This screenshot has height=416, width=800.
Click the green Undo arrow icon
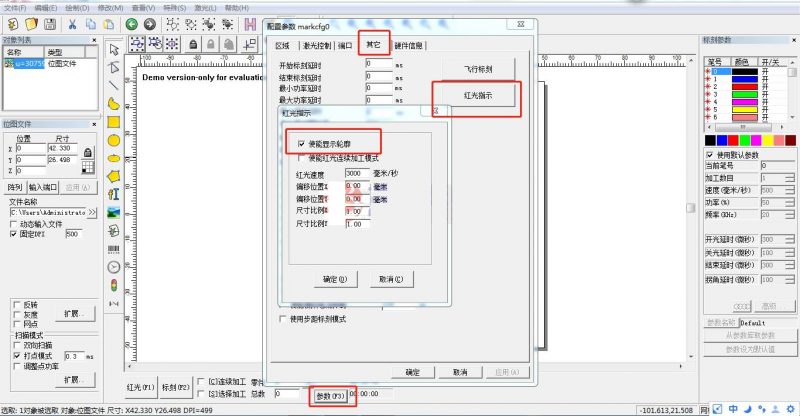(x=132, y=24)
